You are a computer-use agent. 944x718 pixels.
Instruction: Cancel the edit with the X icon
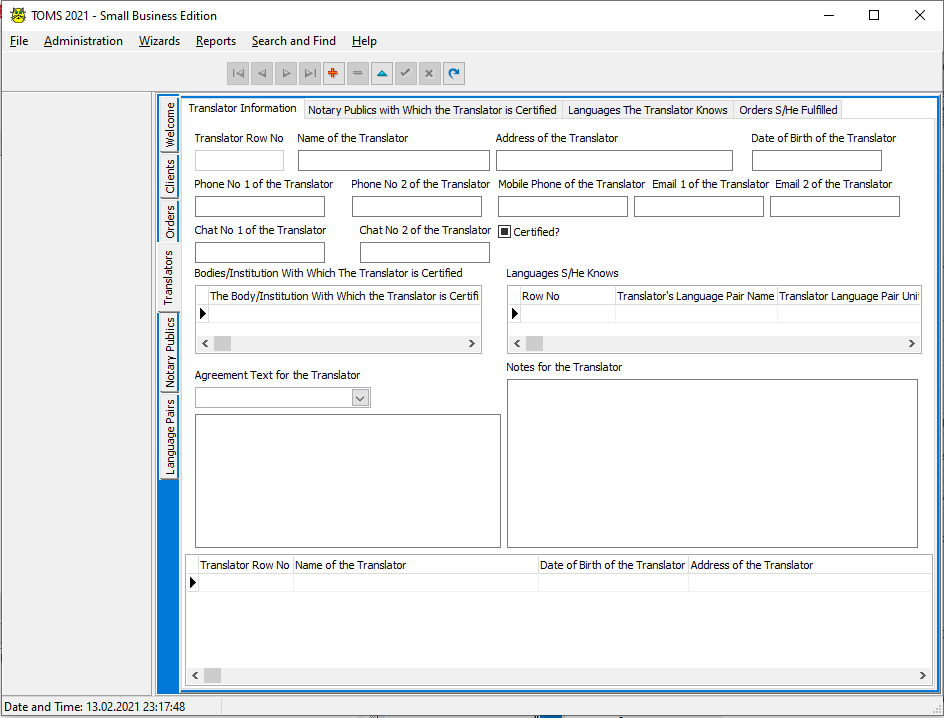click(429, 73)
